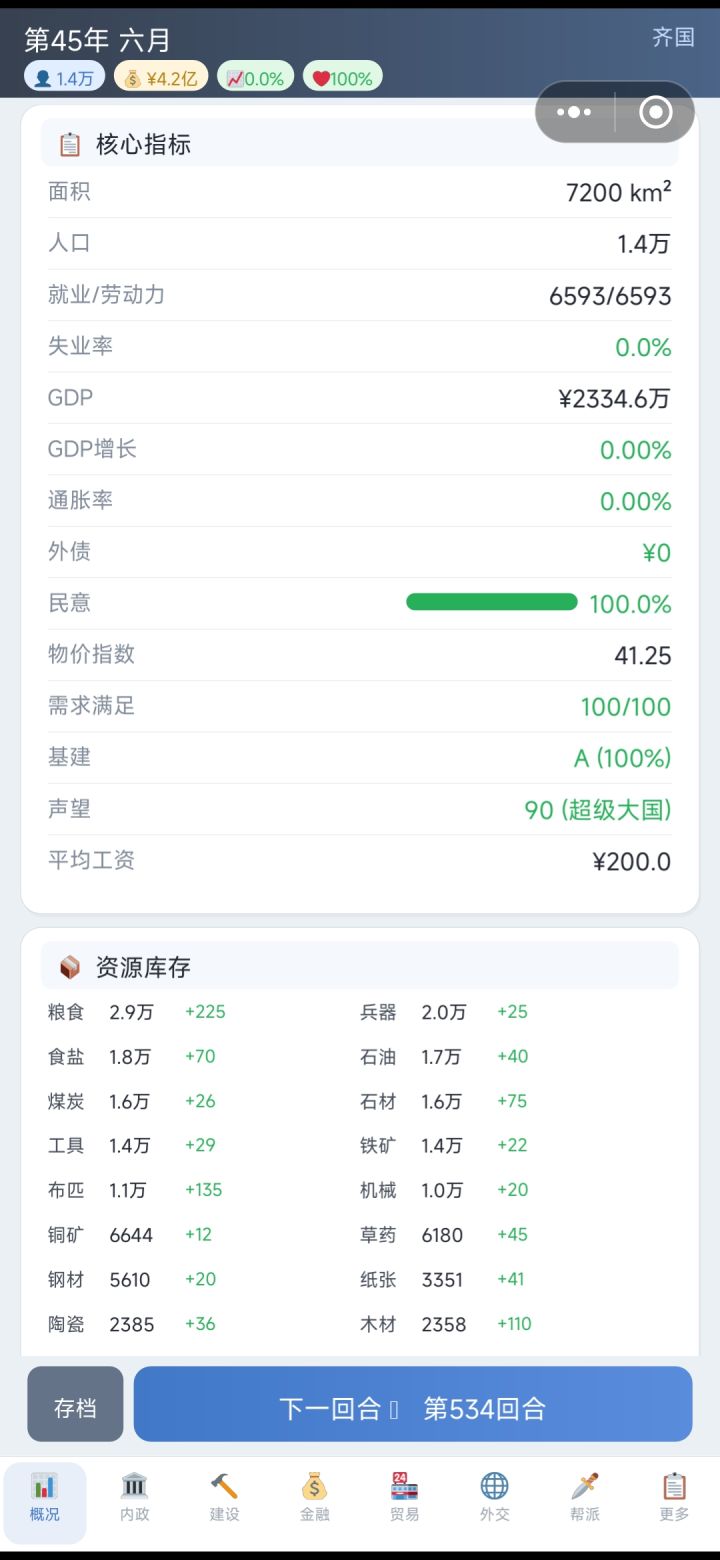Tap the 核心指标 section header
This screenshot has width=720, height=1560.
(143, 145)
